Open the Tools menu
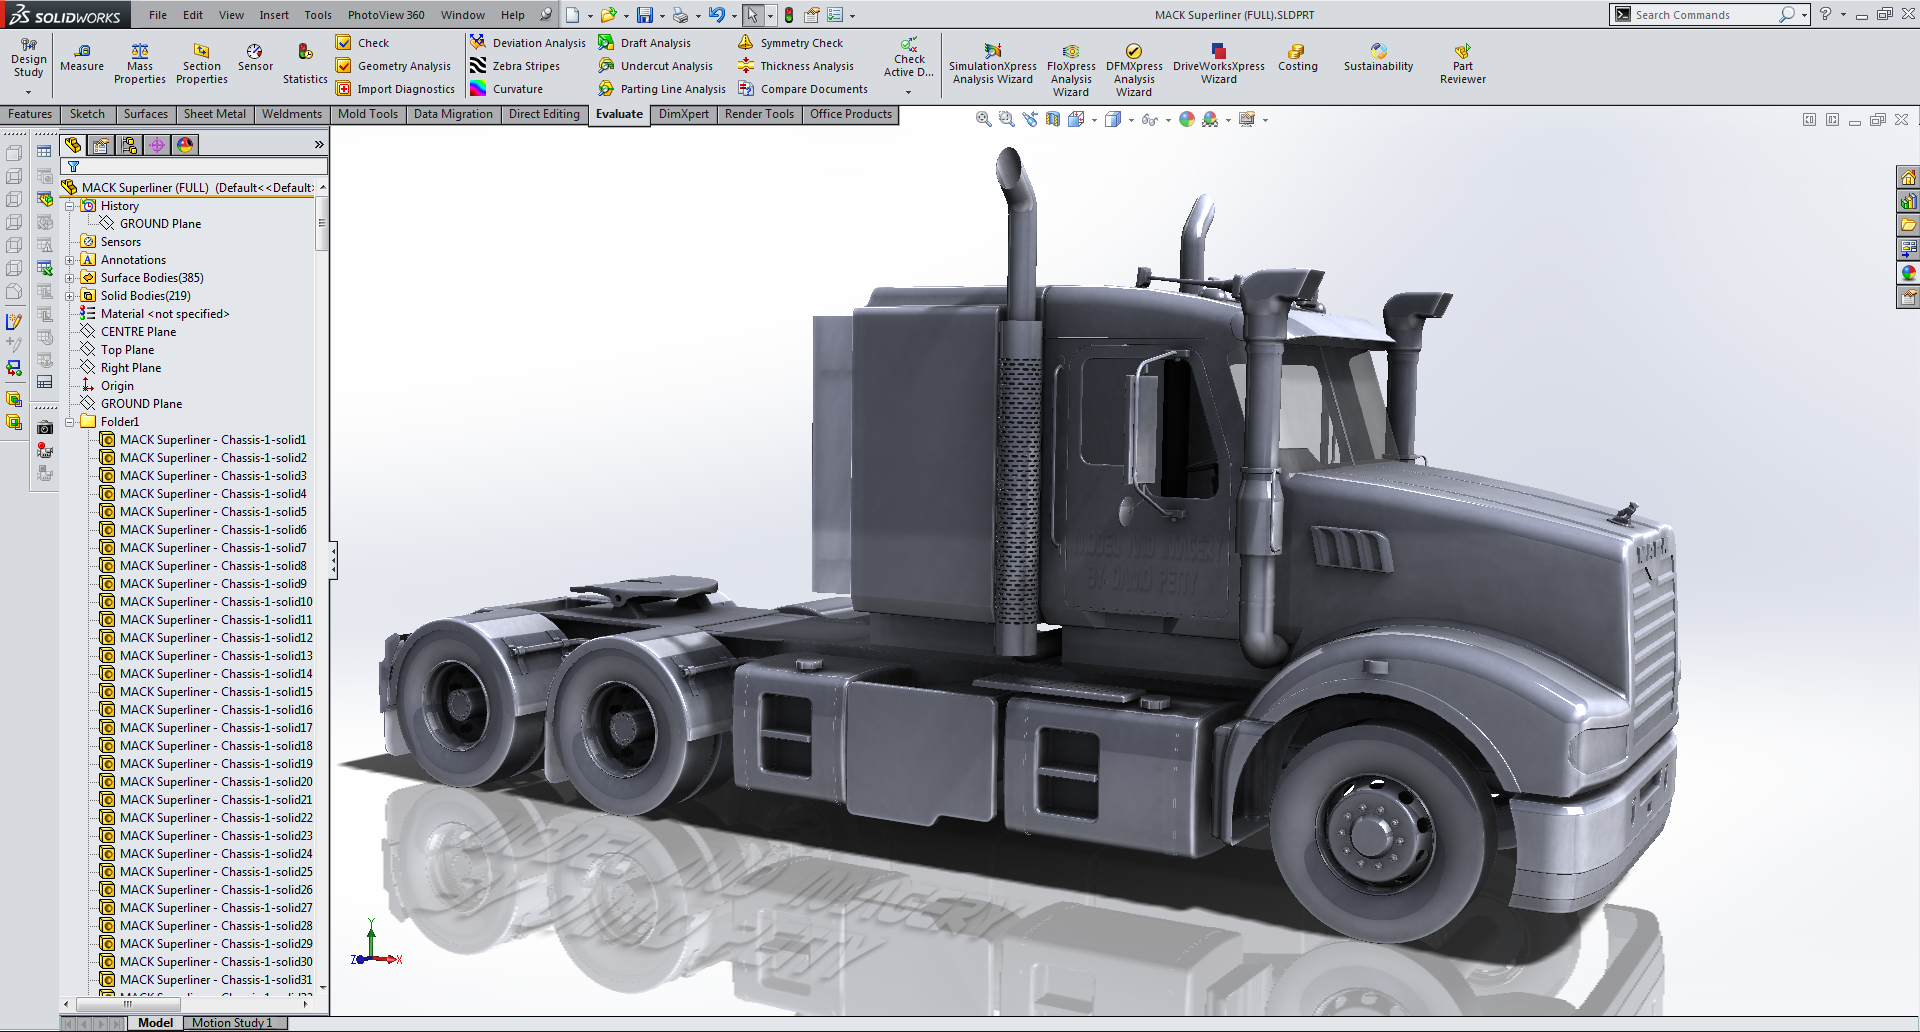 318,15
